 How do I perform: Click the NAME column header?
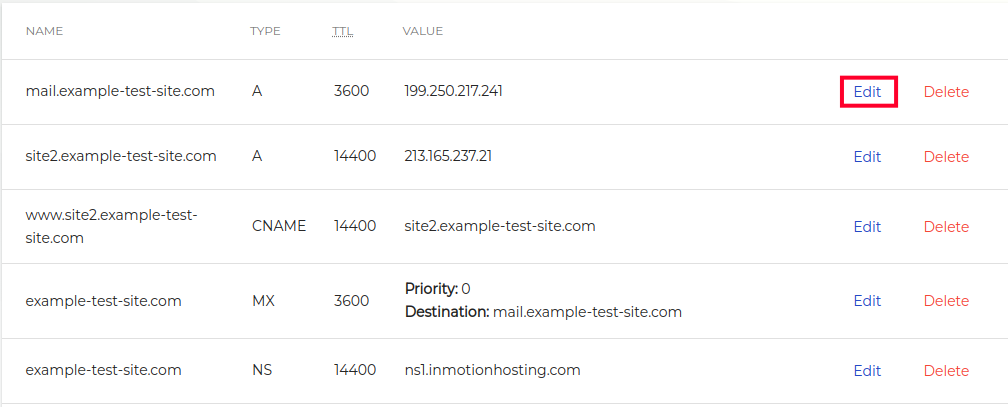(44, 31)
